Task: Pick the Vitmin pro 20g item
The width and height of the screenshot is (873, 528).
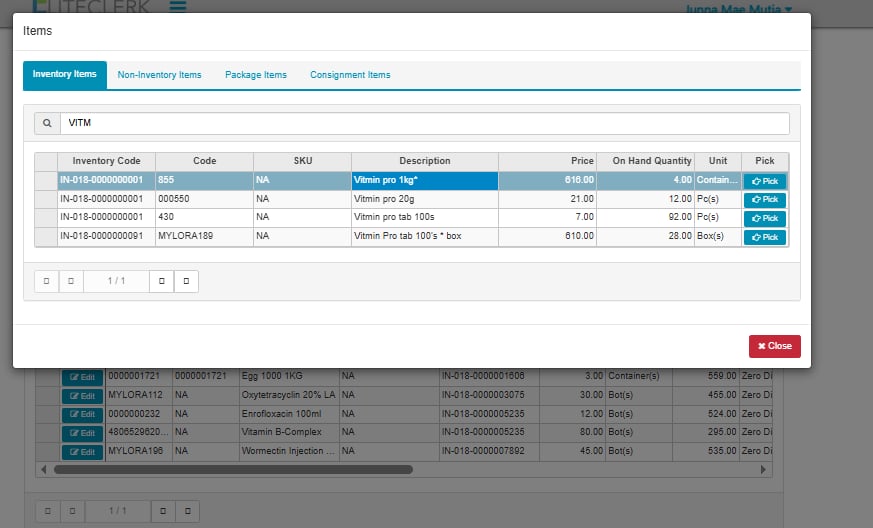Action: pos(764,199)
